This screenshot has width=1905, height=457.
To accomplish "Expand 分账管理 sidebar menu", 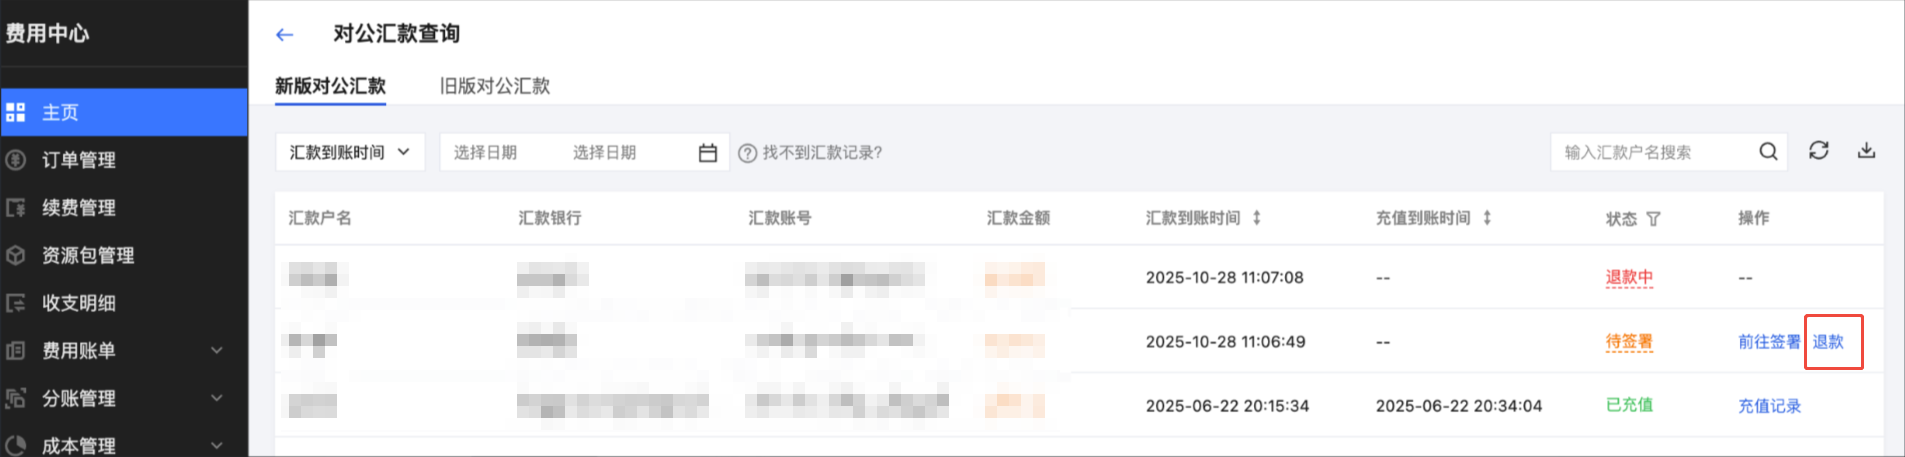I will pos(217,398).
